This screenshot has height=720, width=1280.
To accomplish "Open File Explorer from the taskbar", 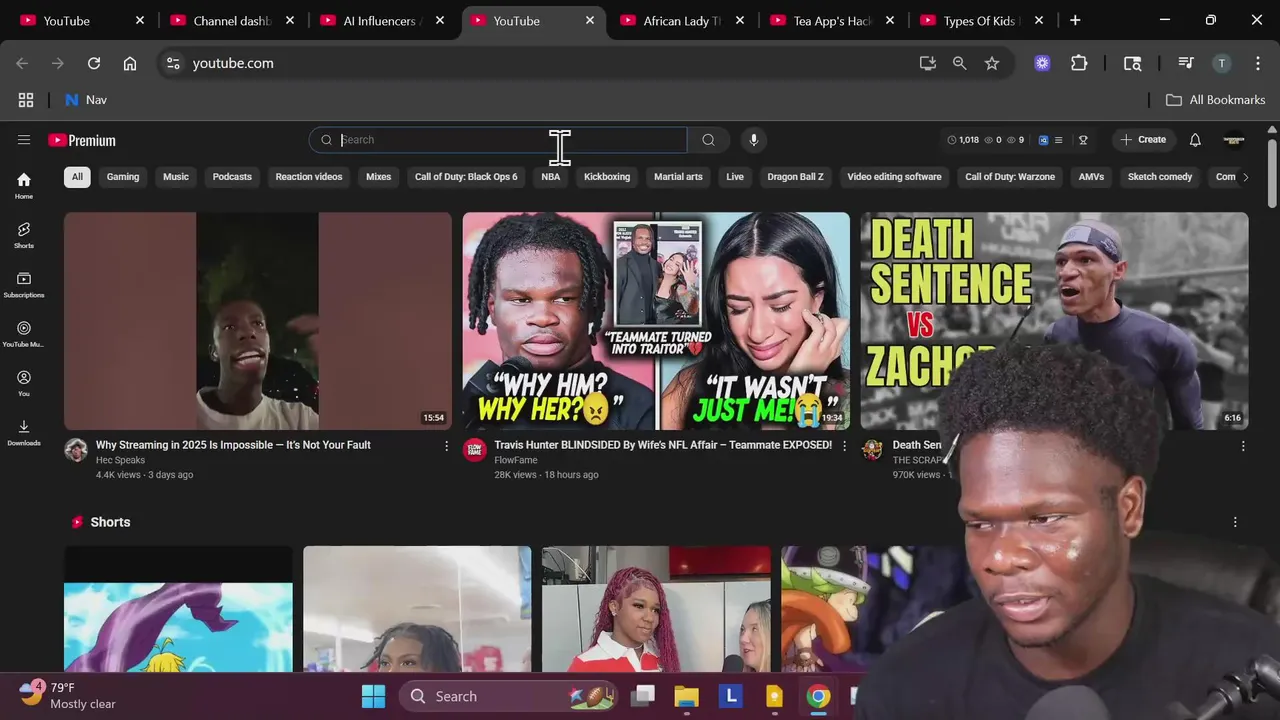I will pos(686,696).
